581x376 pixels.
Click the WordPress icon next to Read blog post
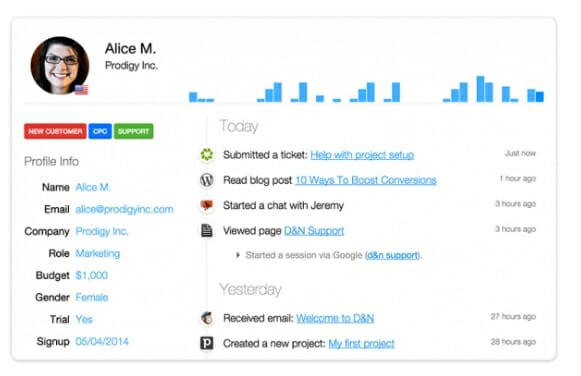(x=207, y=180)
